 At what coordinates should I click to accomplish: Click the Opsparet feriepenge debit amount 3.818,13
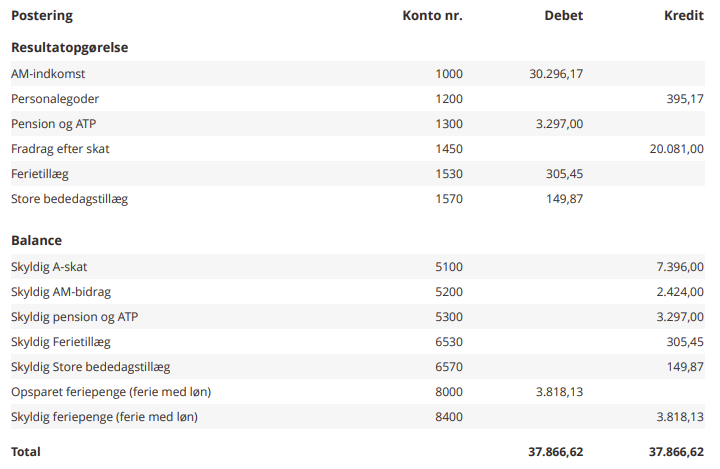click(556, 392)
